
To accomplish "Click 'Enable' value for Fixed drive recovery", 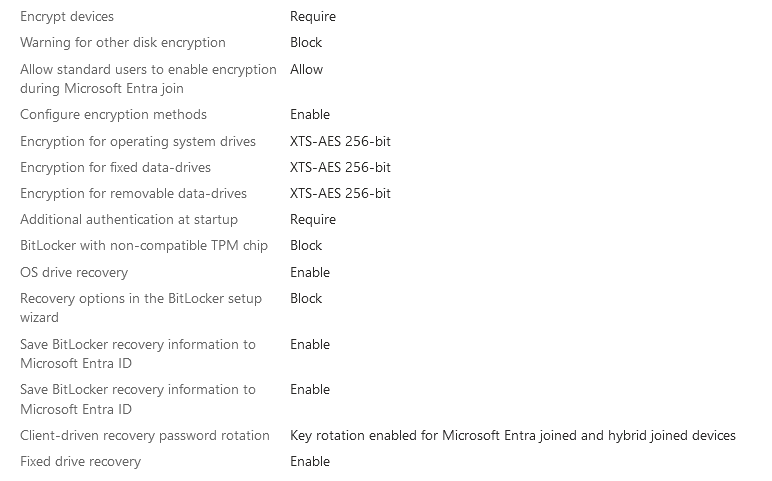I will [x=310, y=462].
